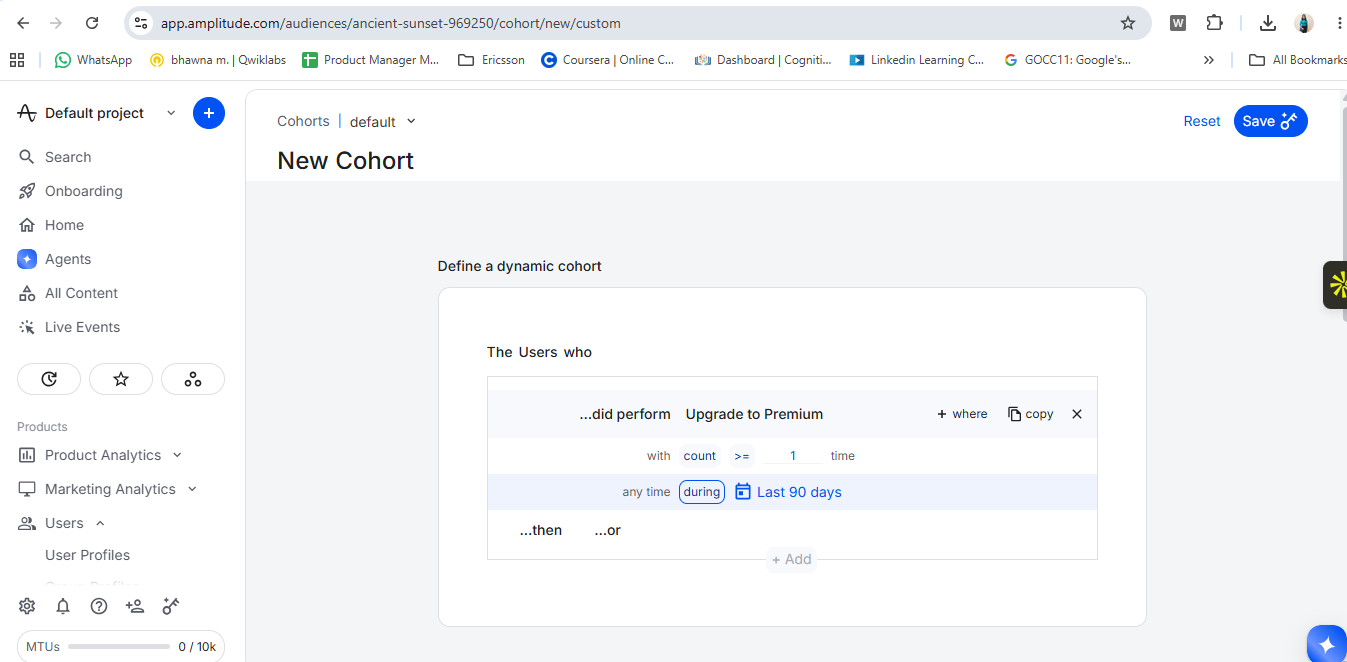This screenshot has height=662, width=1347.
Task: Change the did perform condition
Action: (x=625, y=414)
